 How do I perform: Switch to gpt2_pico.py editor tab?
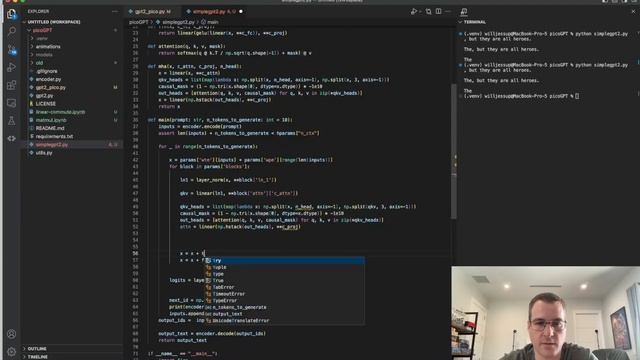coord(150,11)
